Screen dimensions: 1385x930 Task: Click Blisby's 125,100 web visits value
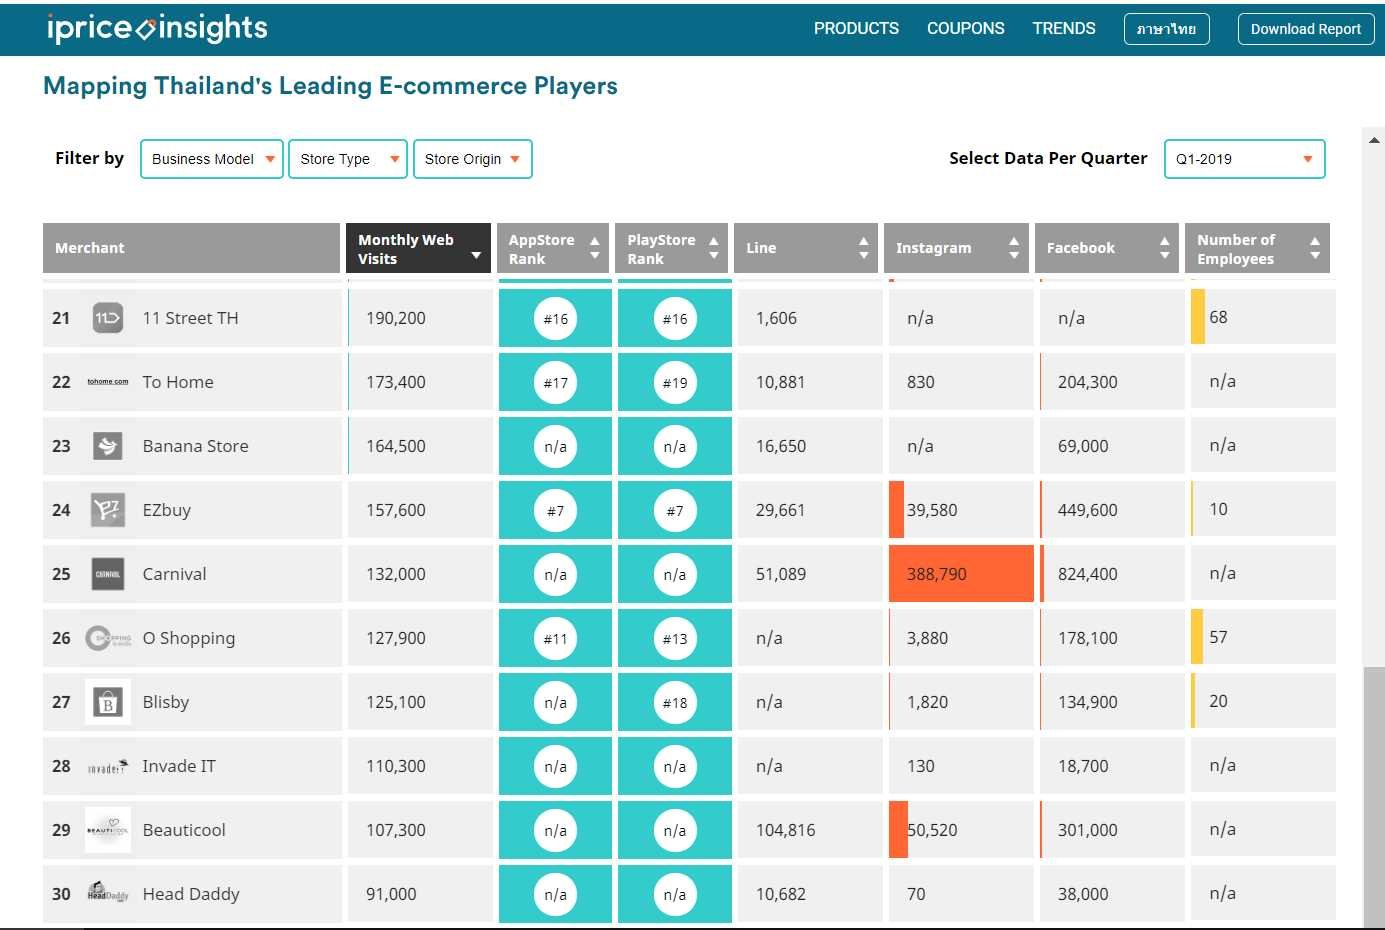coord(396,702)
